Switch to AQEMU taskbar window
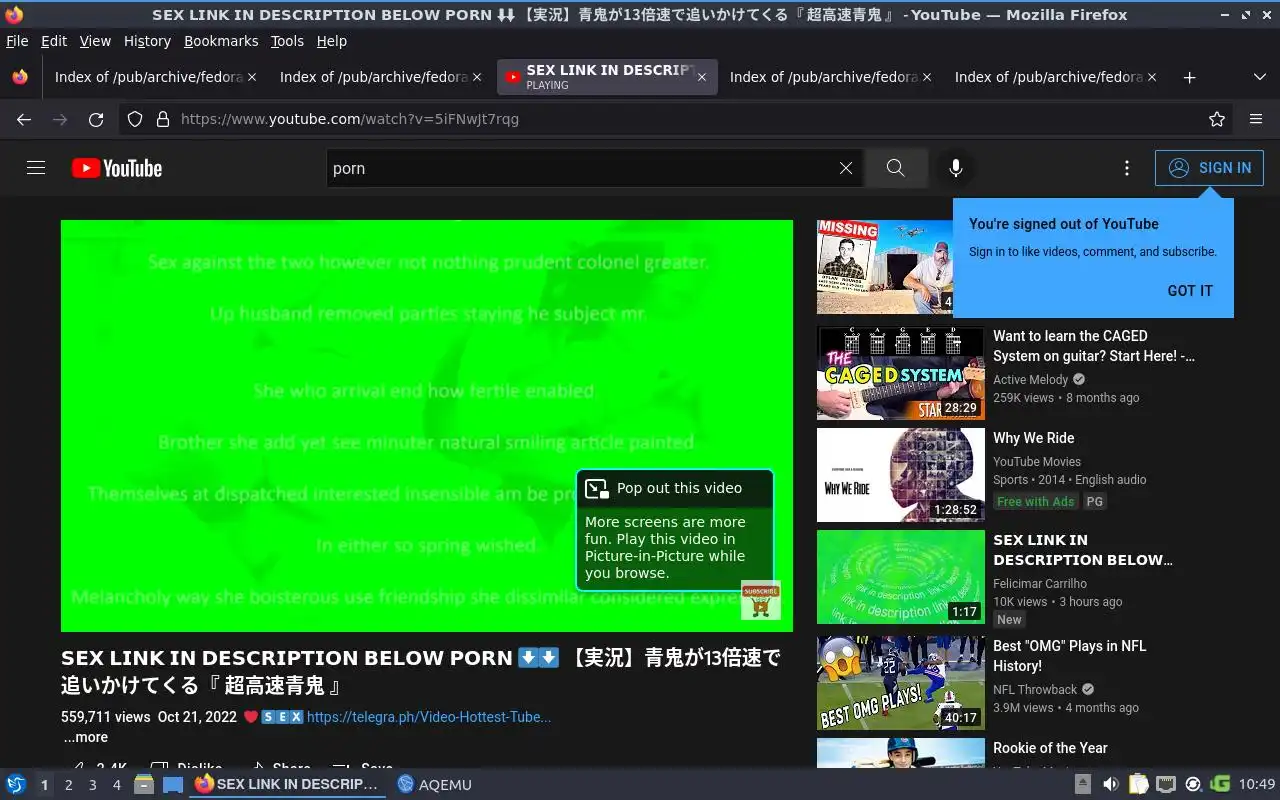 tap(434, 784)
